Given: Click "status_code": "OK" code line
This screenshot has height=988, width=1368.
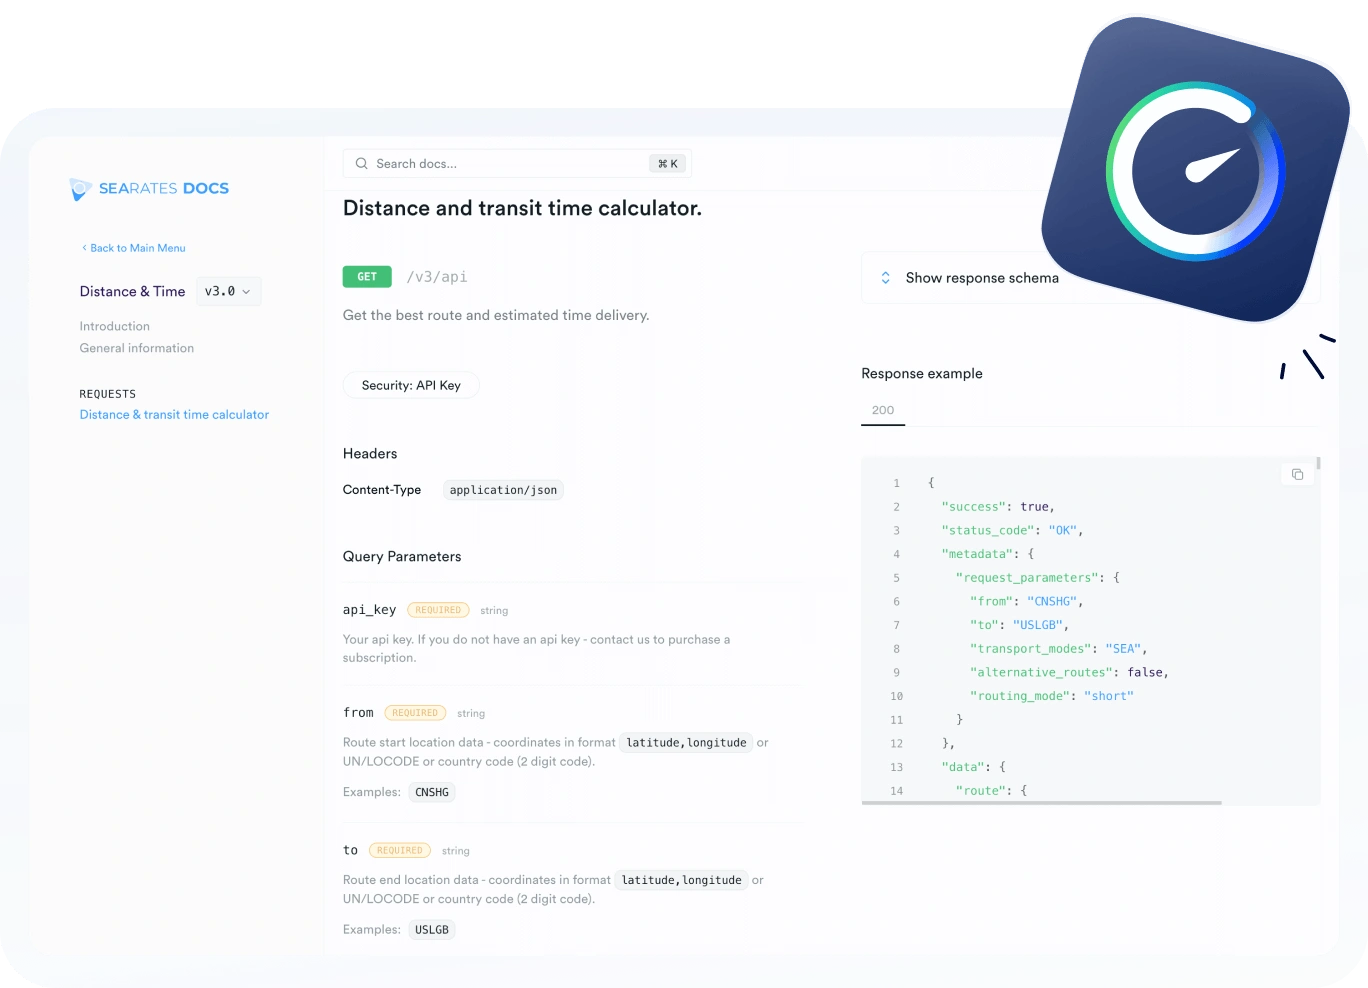Looking at the screenshot, I should click(1012, 531).
